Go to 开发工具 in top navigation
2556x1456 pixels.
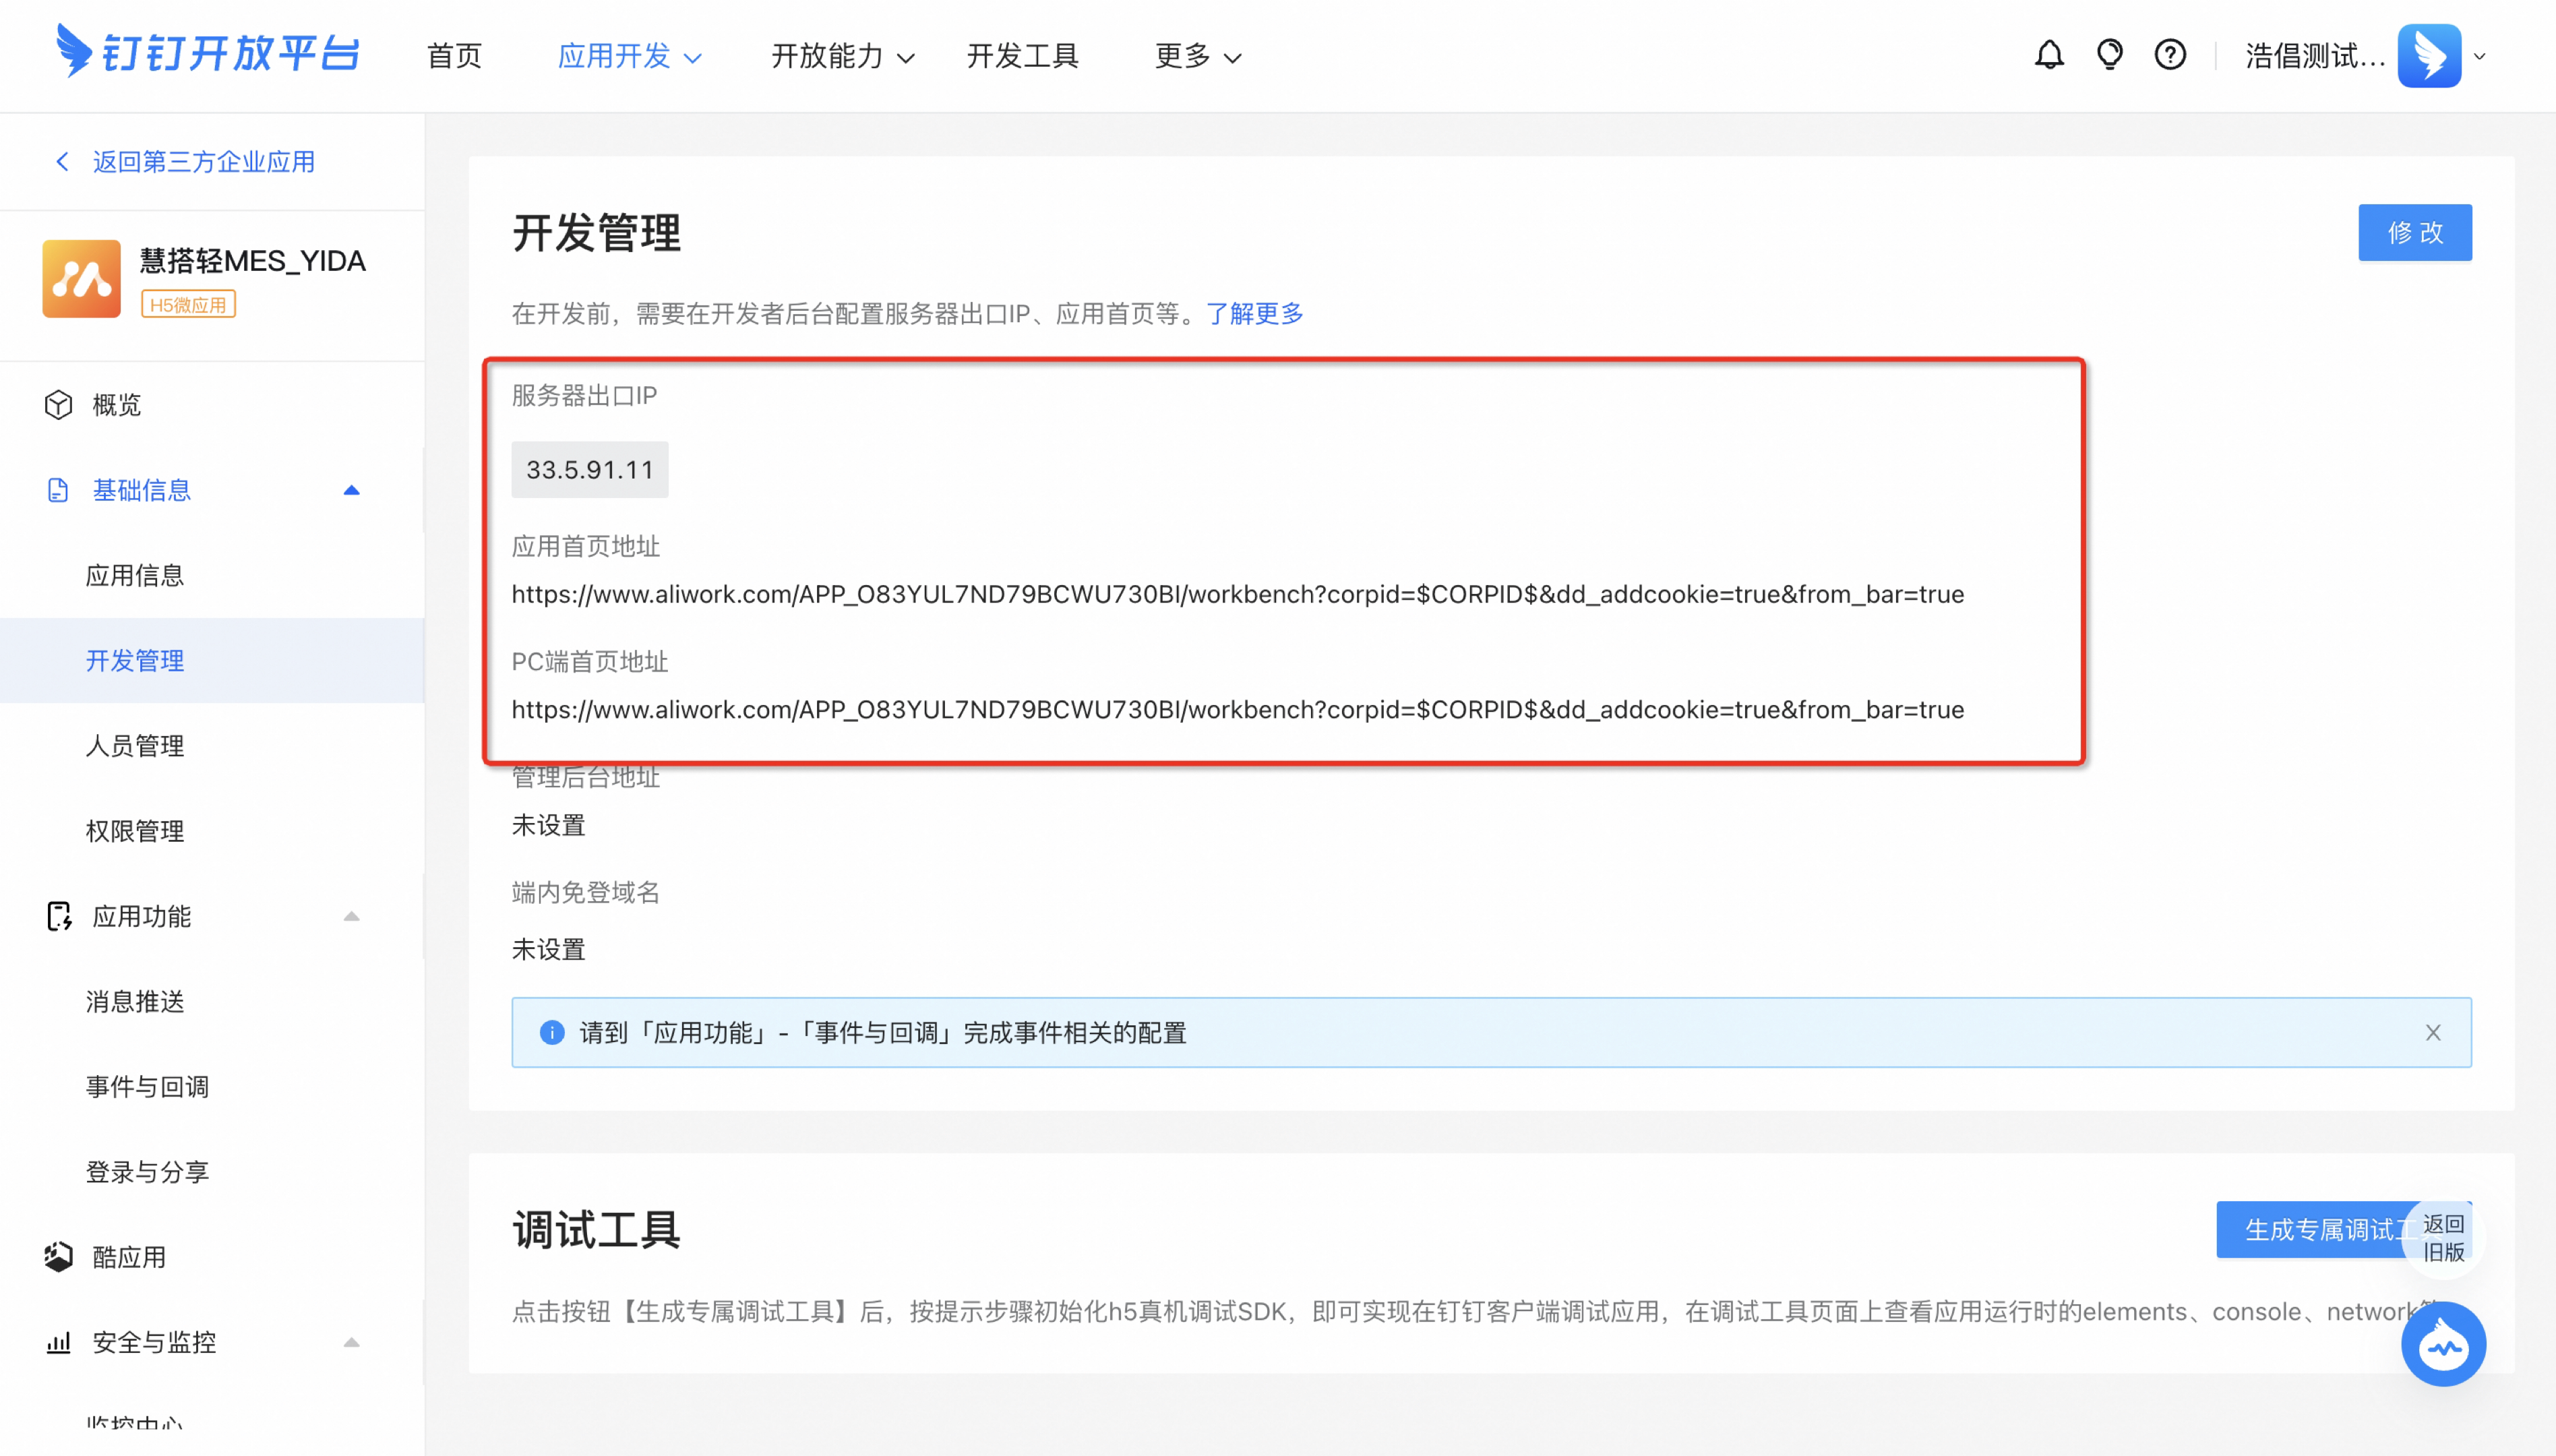click(1022, 56)
